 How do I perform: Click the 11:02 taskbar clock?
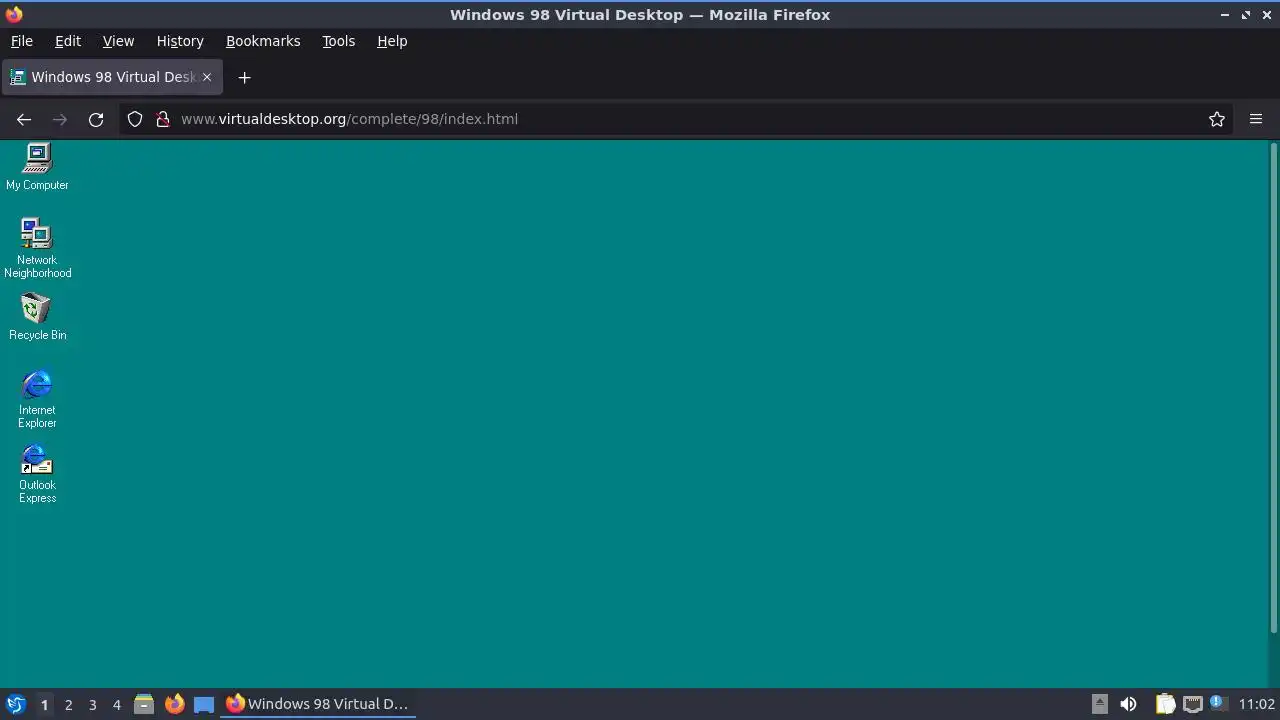pyautogui.click(x=1257, y=704)
